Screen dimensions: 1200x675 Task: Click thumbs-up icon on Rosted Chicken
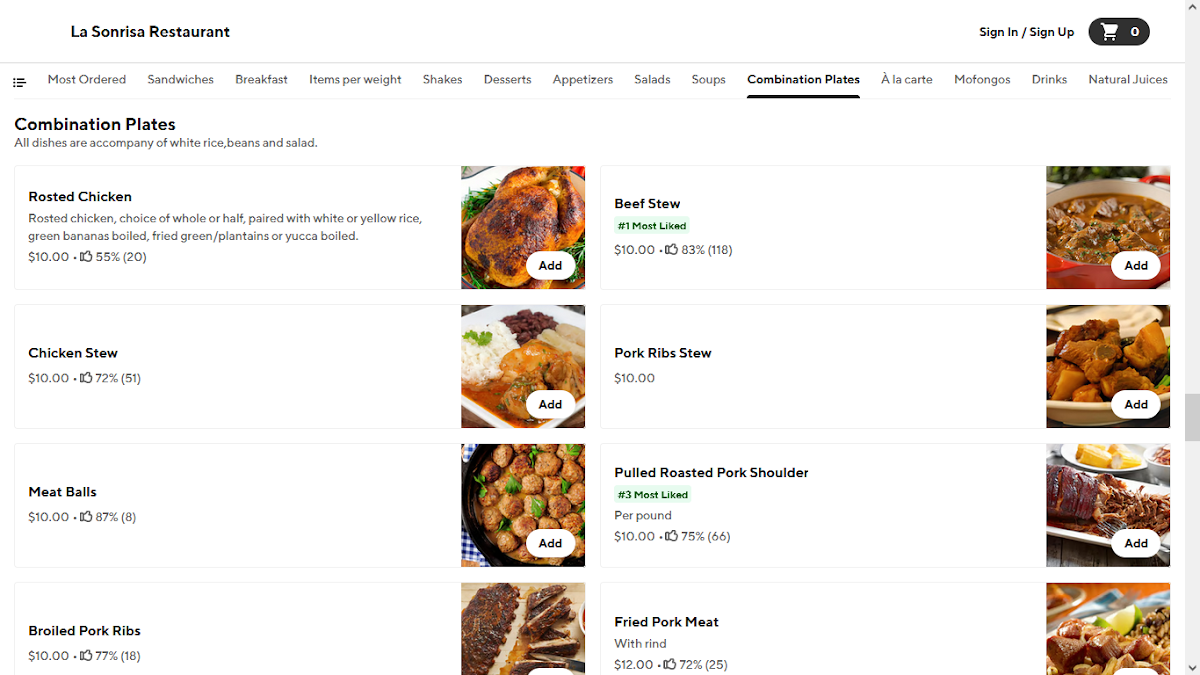point(86,257)
